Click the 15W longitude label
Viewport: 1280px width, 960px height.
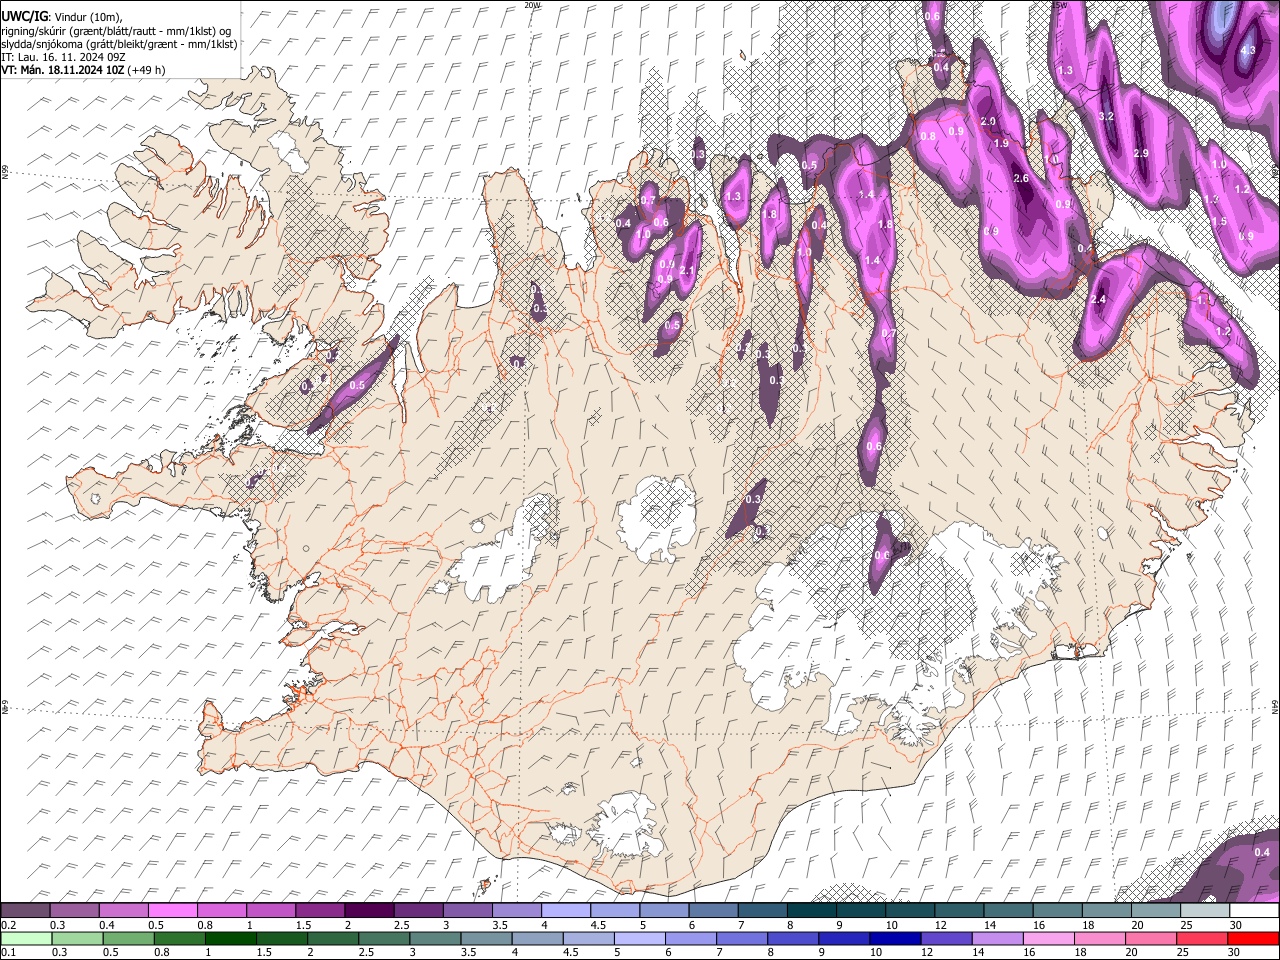pyautogui.click(x=1059, y=5)
